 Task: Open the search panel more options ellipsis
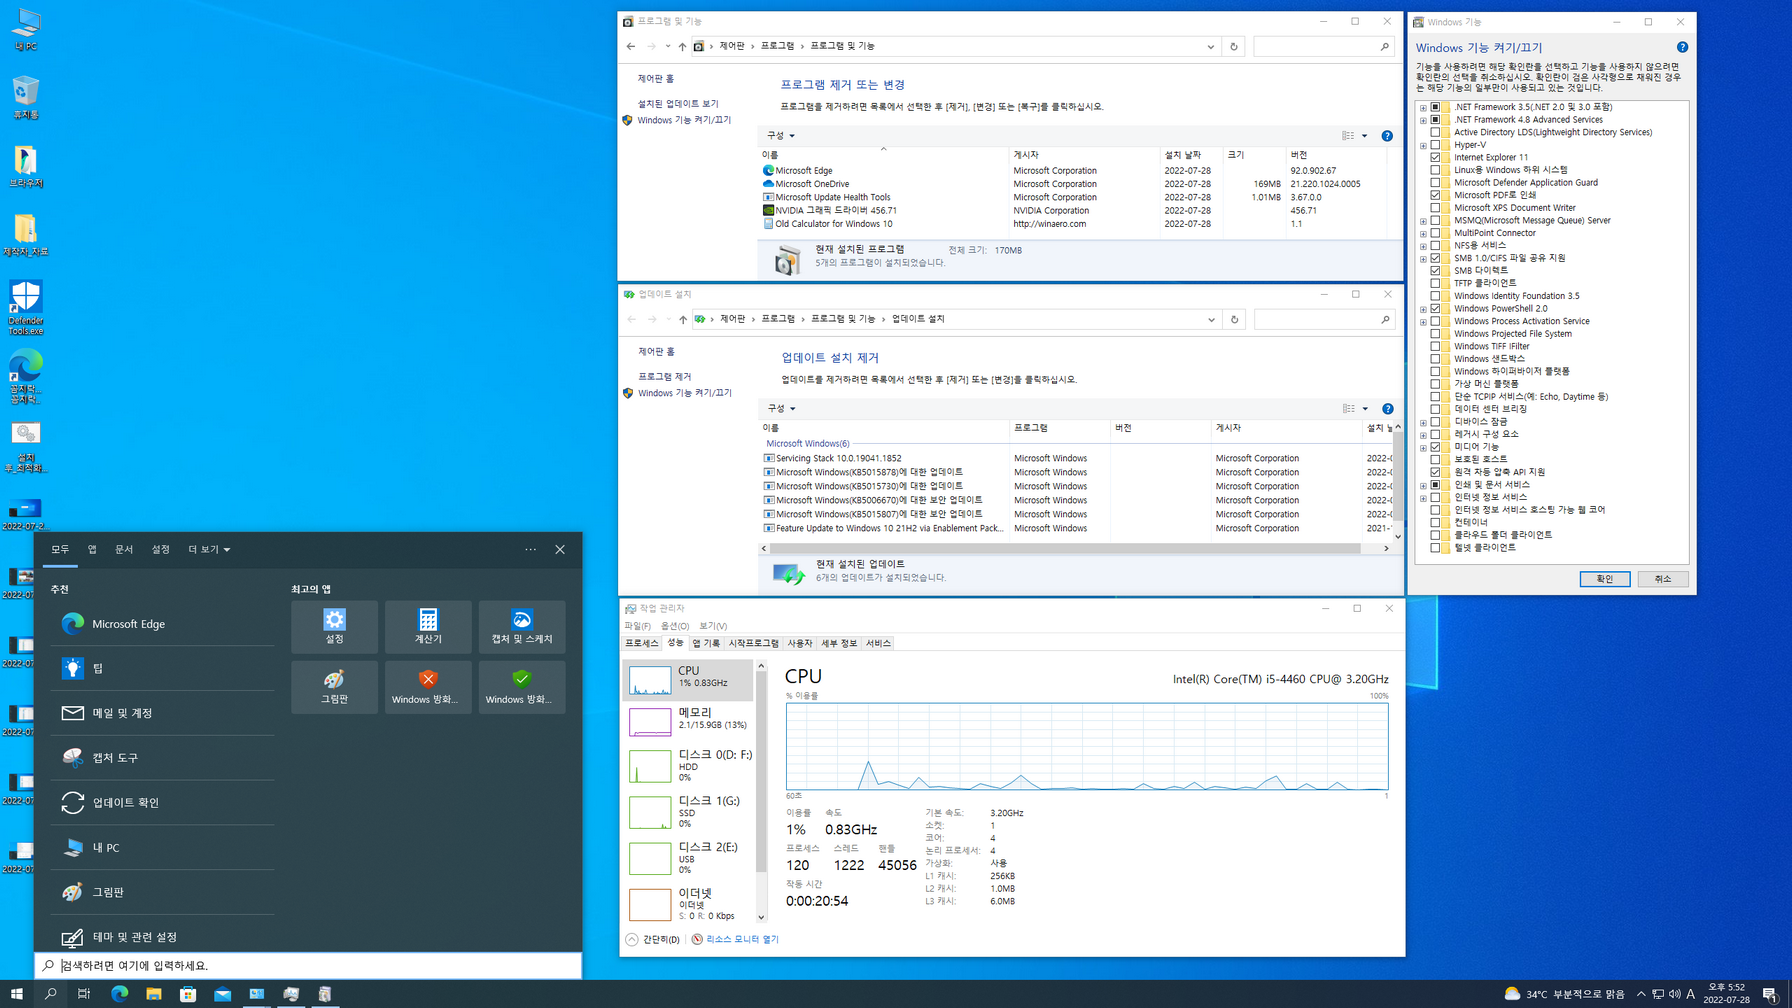pos(531,550)
